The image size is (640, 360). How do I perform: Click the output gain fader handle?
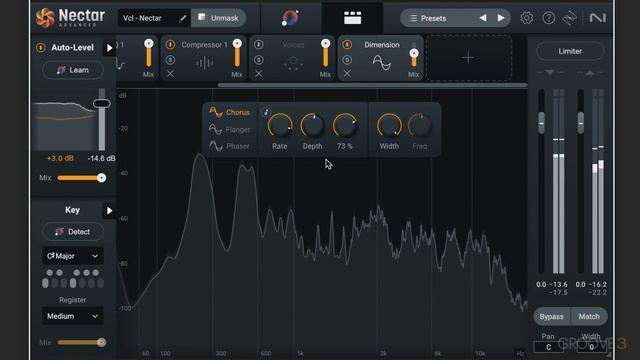tap(580, 122)
